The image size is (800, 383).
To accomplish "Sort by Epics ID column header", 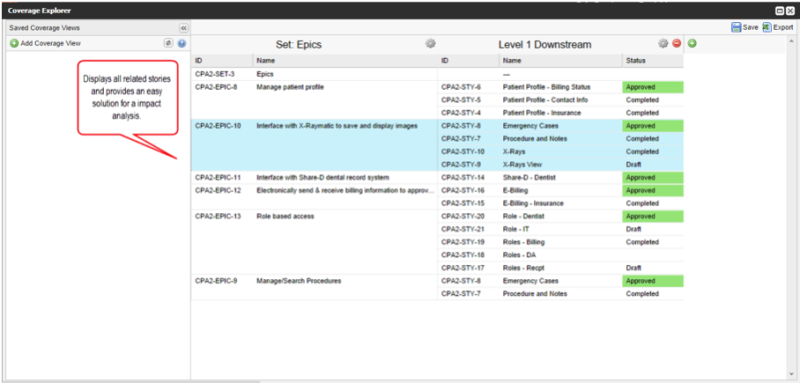I will click(x=222, y=61).
